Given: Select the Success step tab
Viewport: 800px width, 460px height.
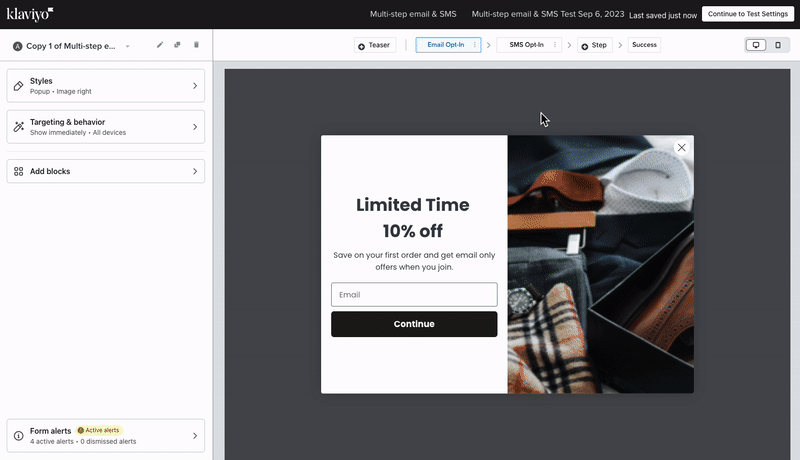Looking at the screenshot, I should 644,45.
